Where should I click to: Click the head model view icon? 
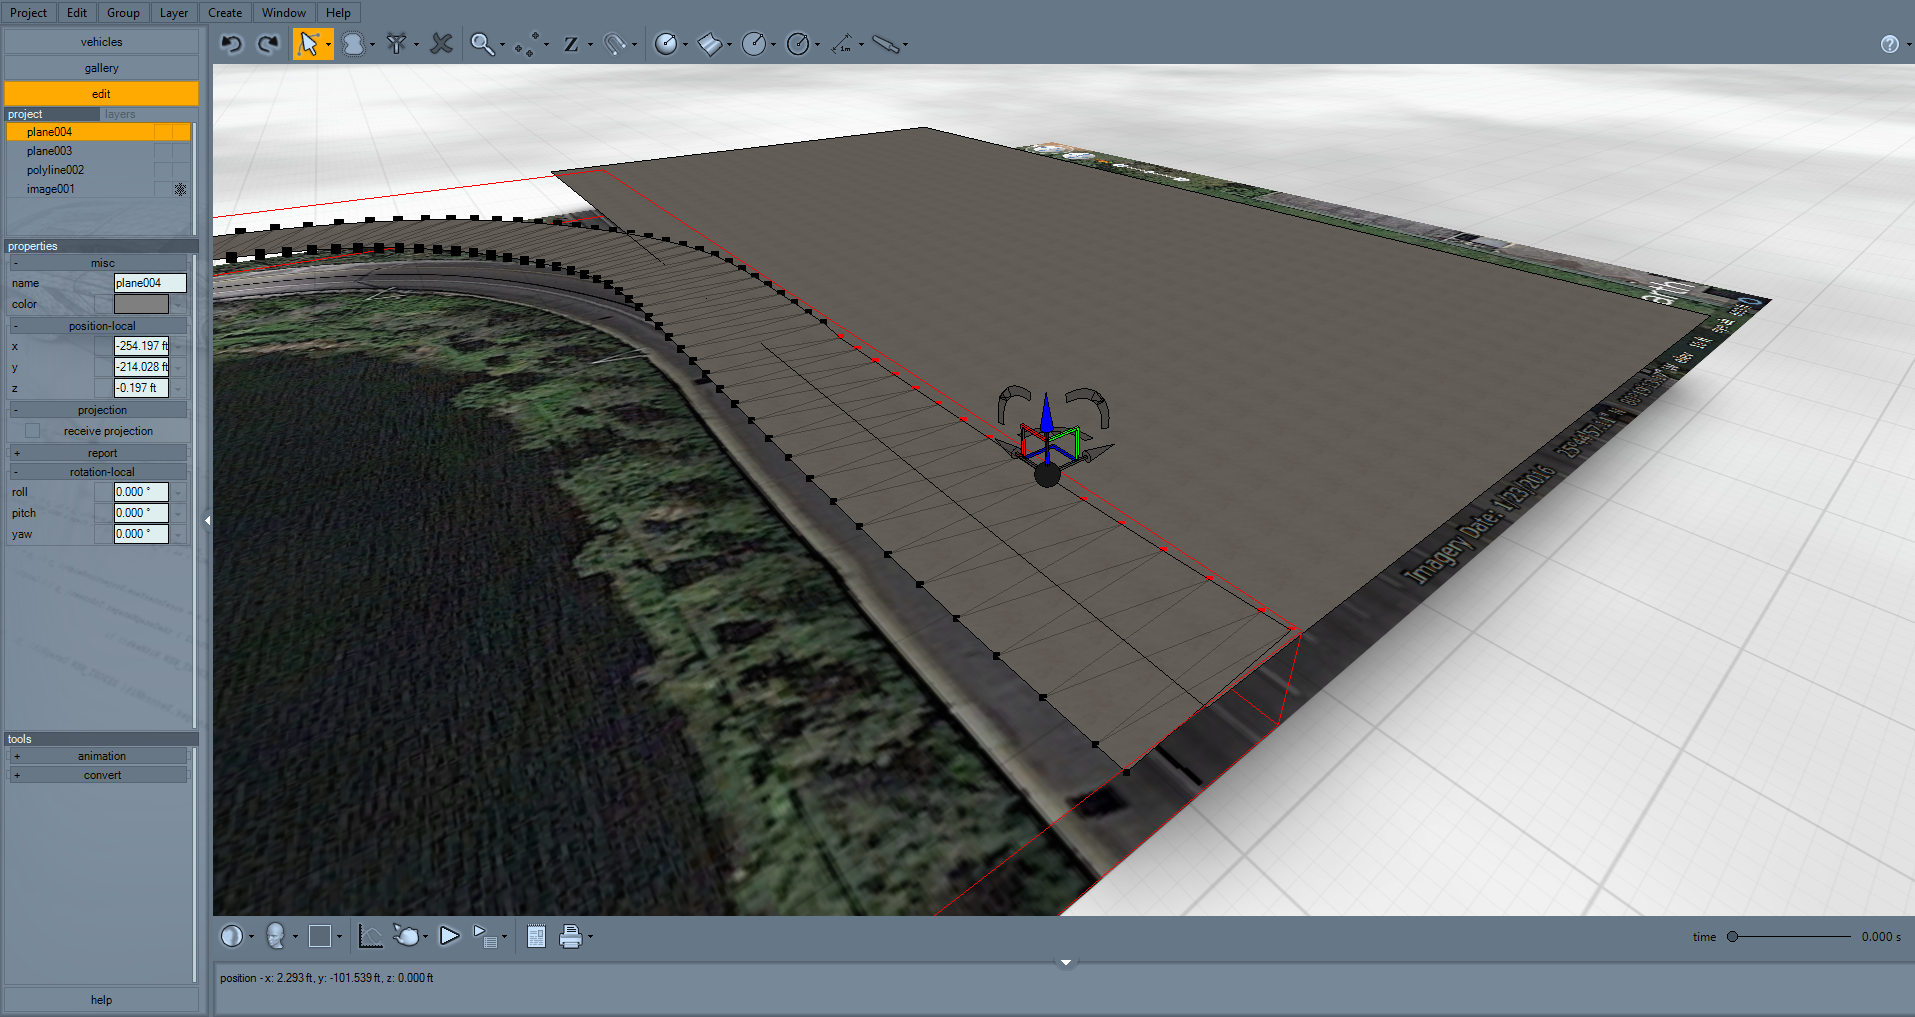pyautogui.click(x=276, y=936)
